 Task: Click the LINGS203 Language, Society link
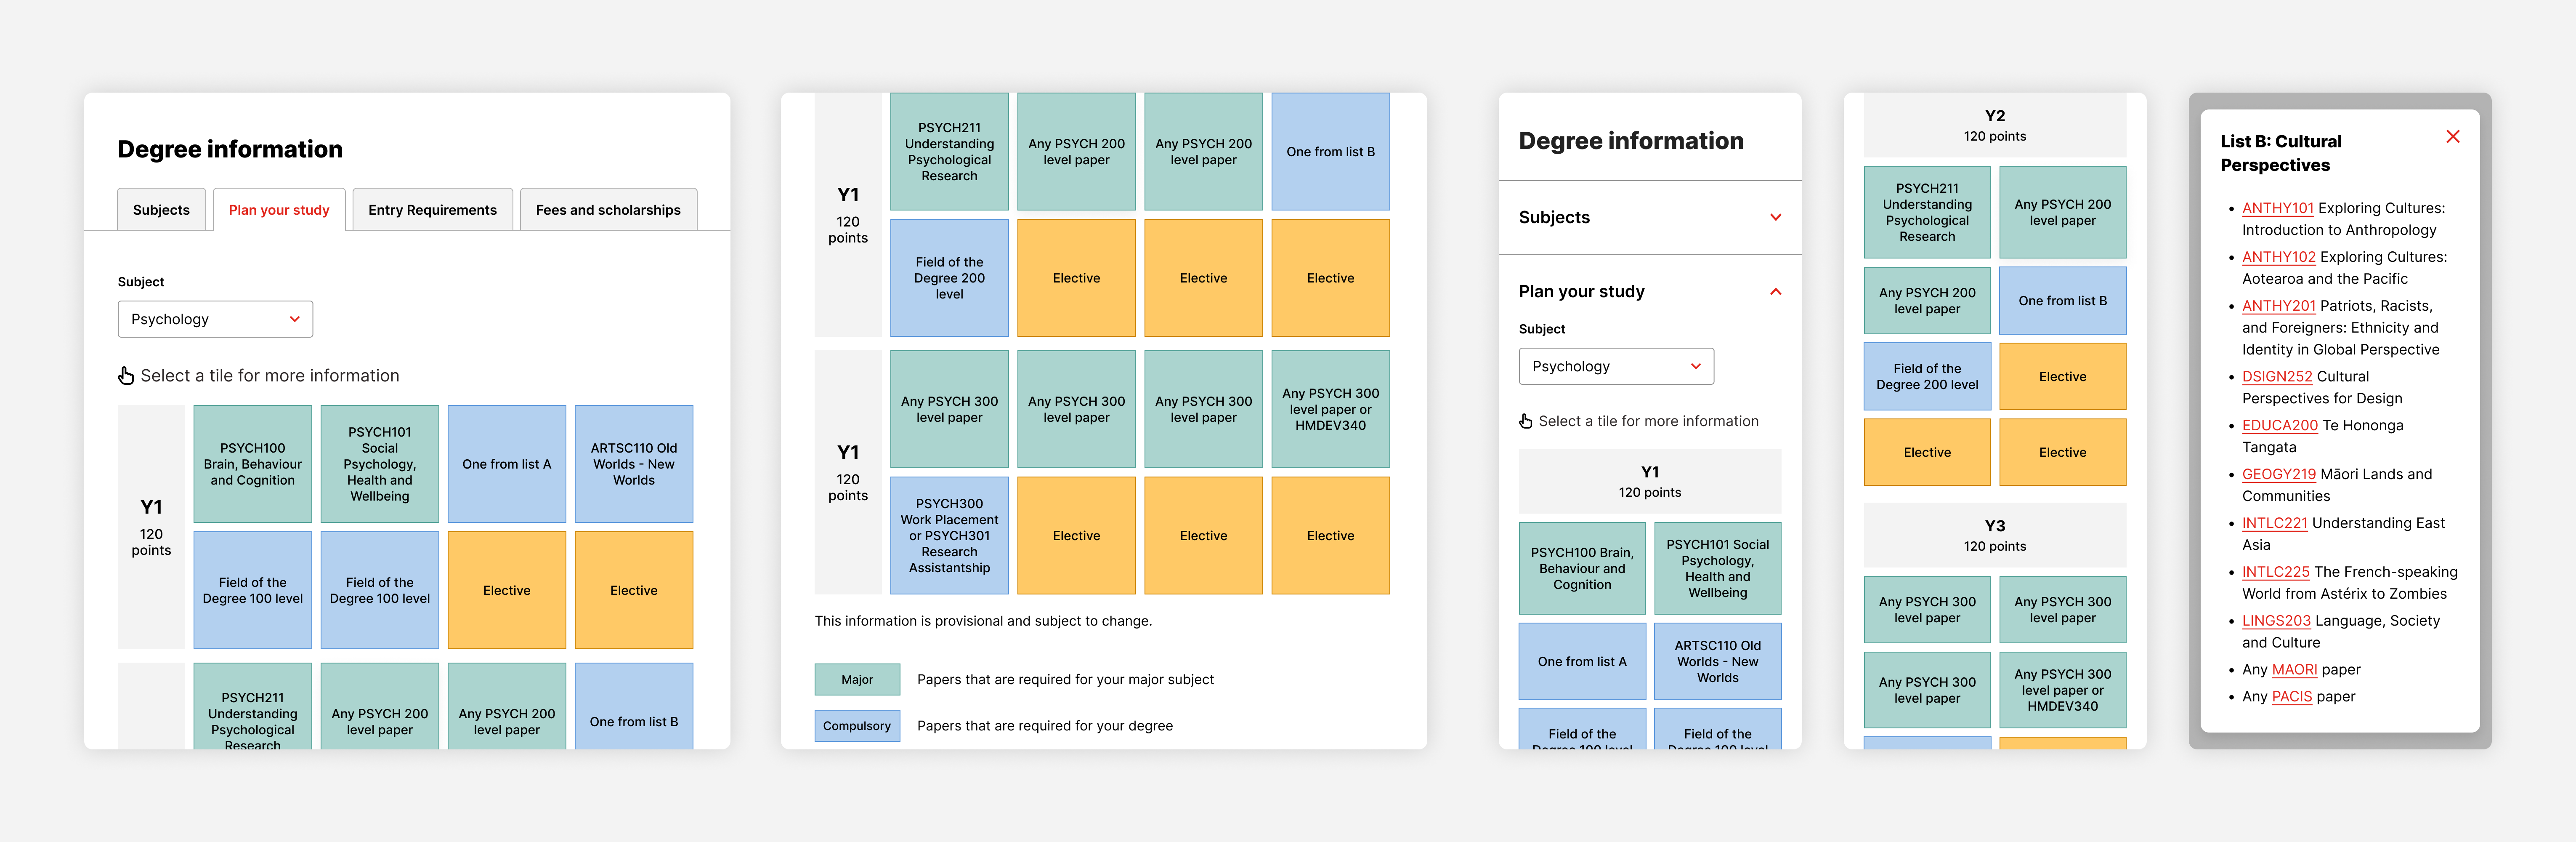click(2276, 621)
